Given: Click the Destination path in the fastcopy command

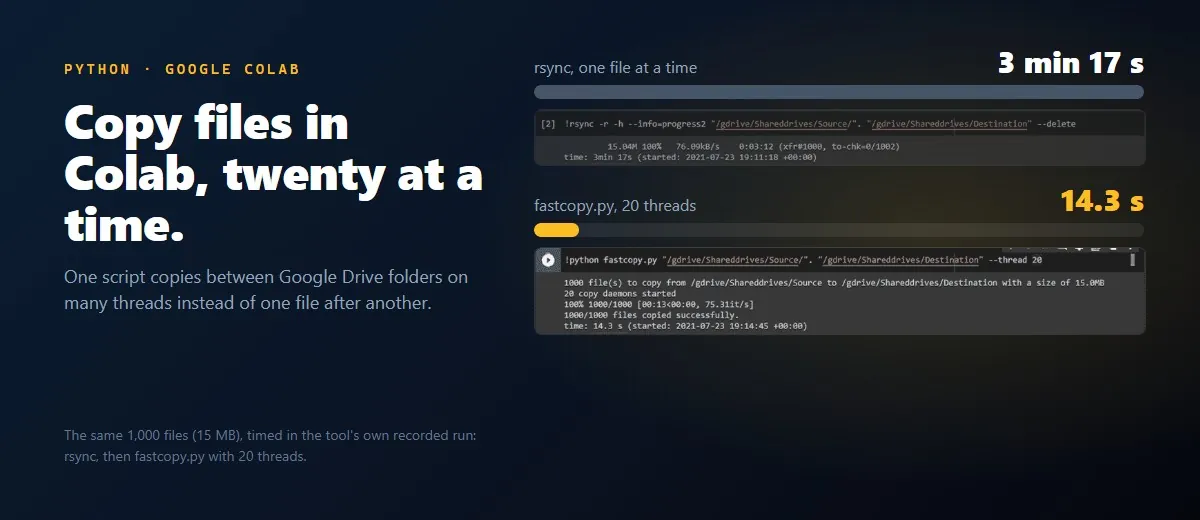Looking at the screenshot, I should click(899, 260).
